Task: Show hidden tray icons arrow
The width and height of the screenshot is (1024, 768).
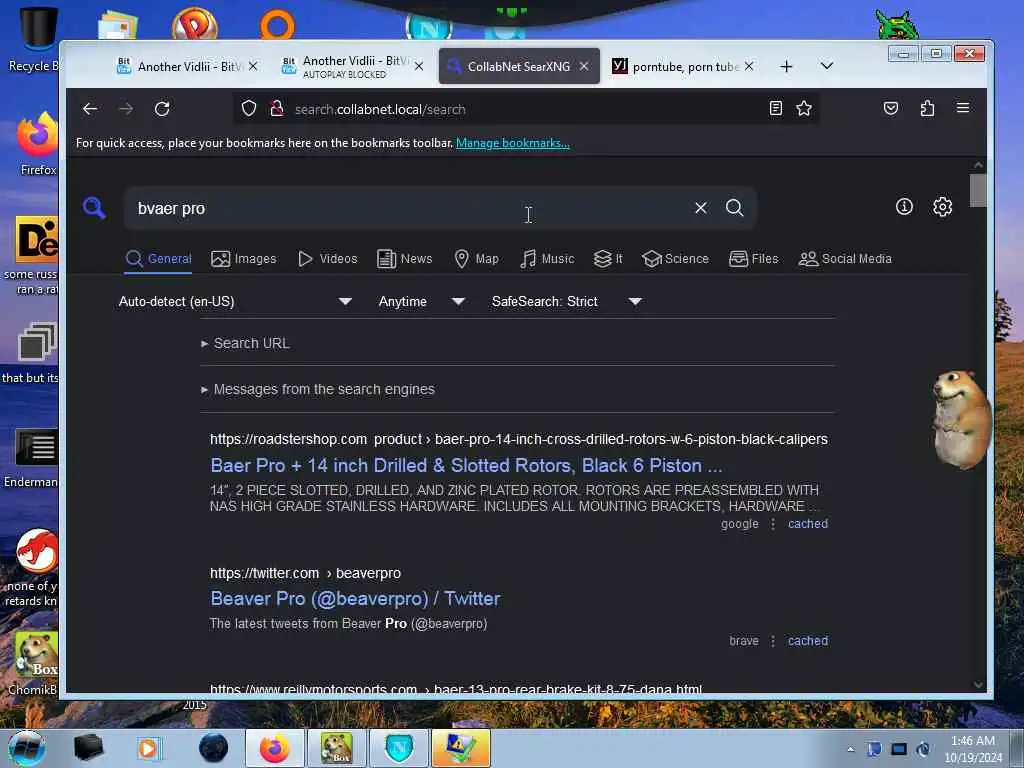Action: tap(850, 749)
